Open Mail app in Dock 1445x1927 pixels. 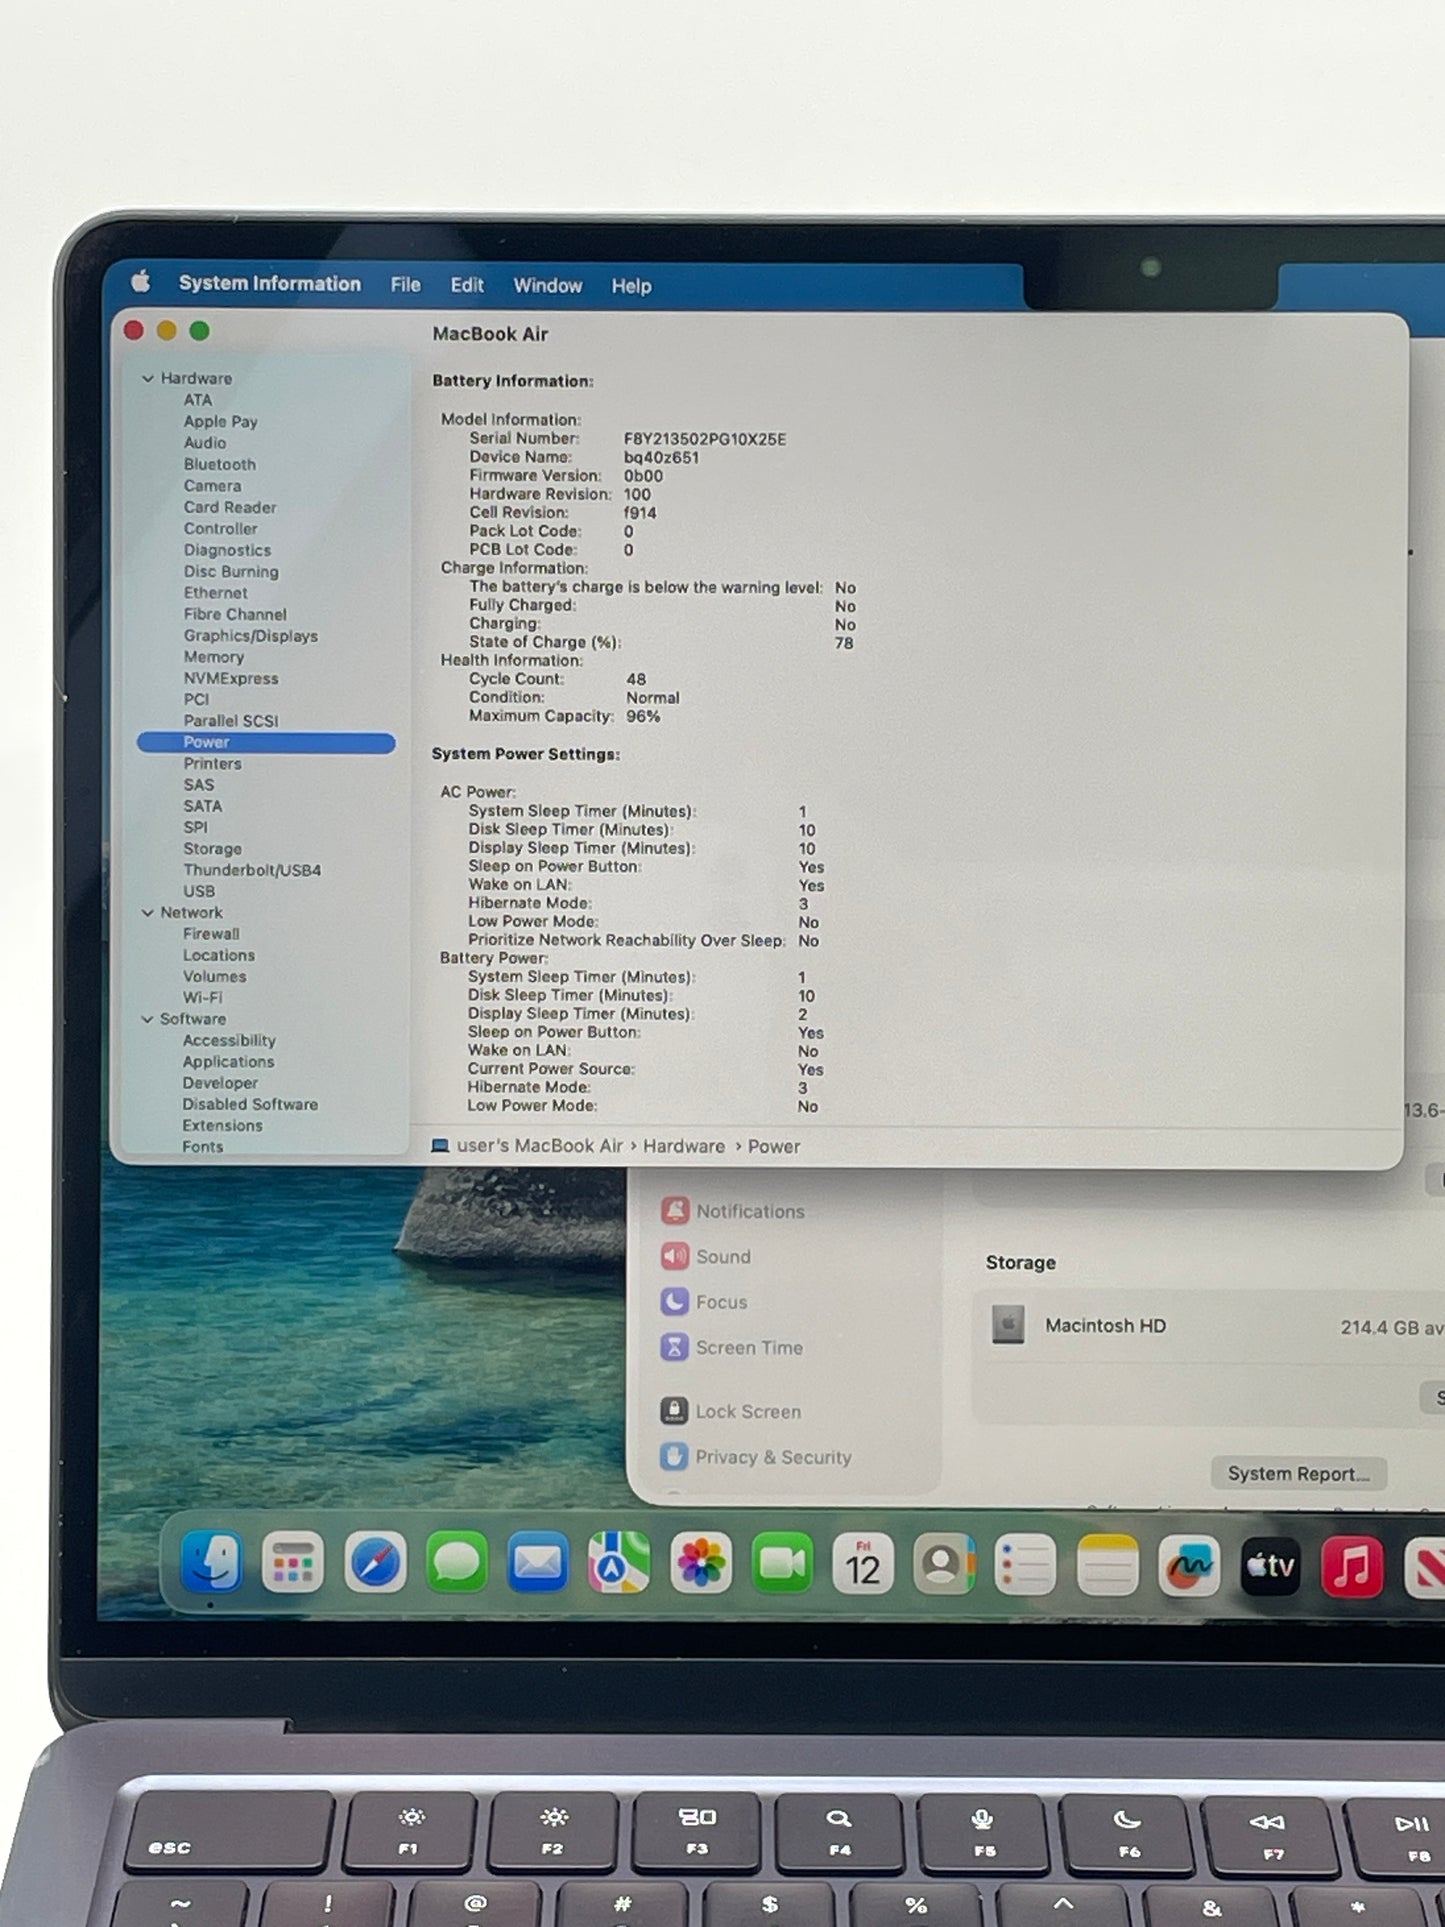click(x=538, y=1564)
